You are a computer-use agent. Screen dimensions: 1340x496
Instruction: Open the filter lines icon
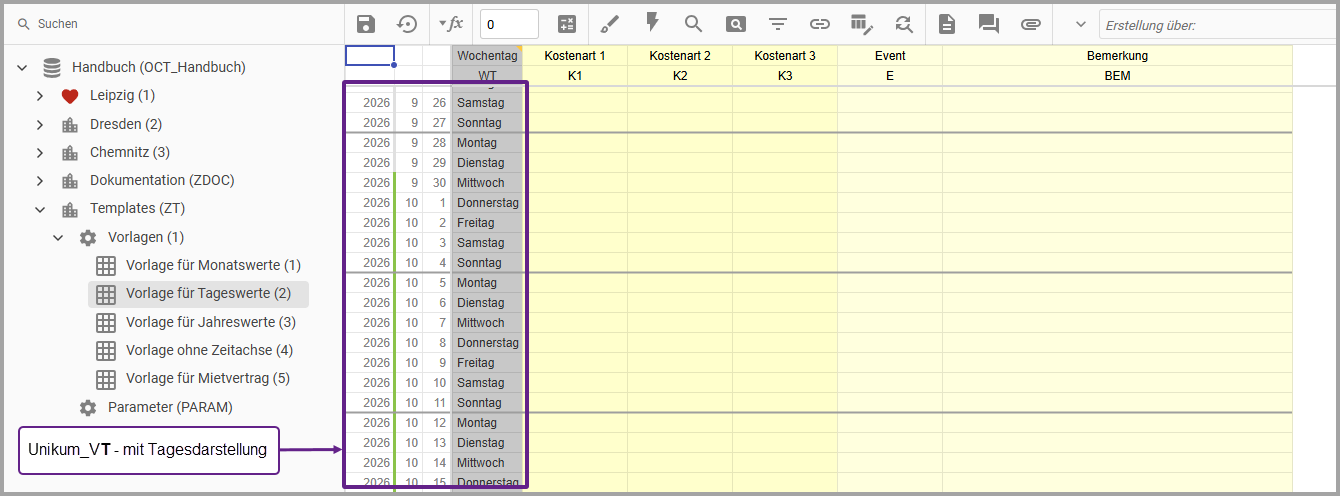pyautogui.click(x=777, y=24)
